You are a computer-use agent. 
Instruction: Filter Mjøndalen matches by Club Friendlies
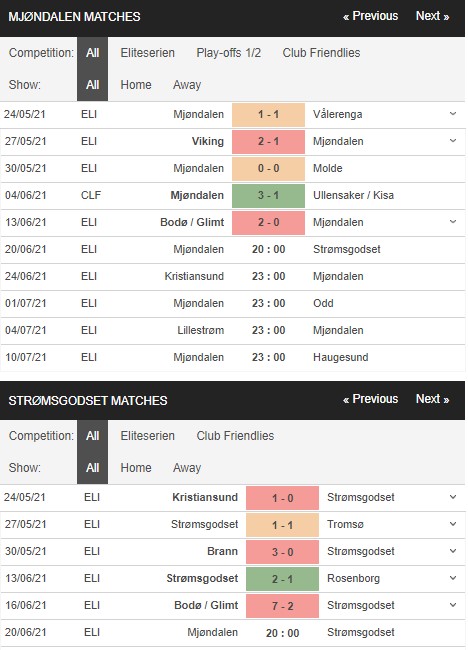point(321,53)
